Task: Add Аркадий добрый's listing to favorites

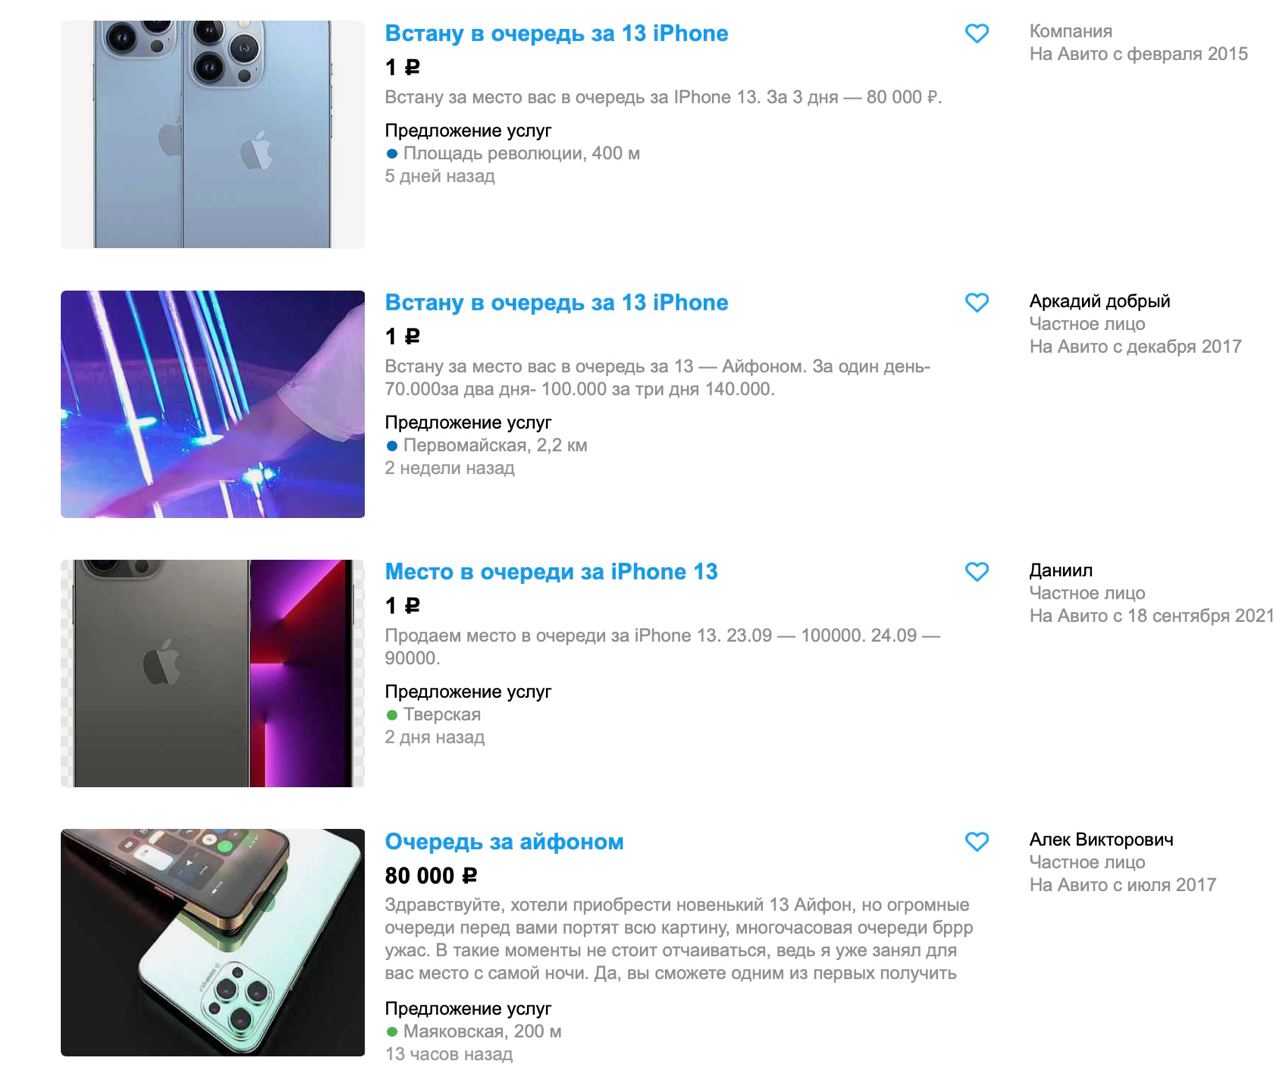Action: 977,303
